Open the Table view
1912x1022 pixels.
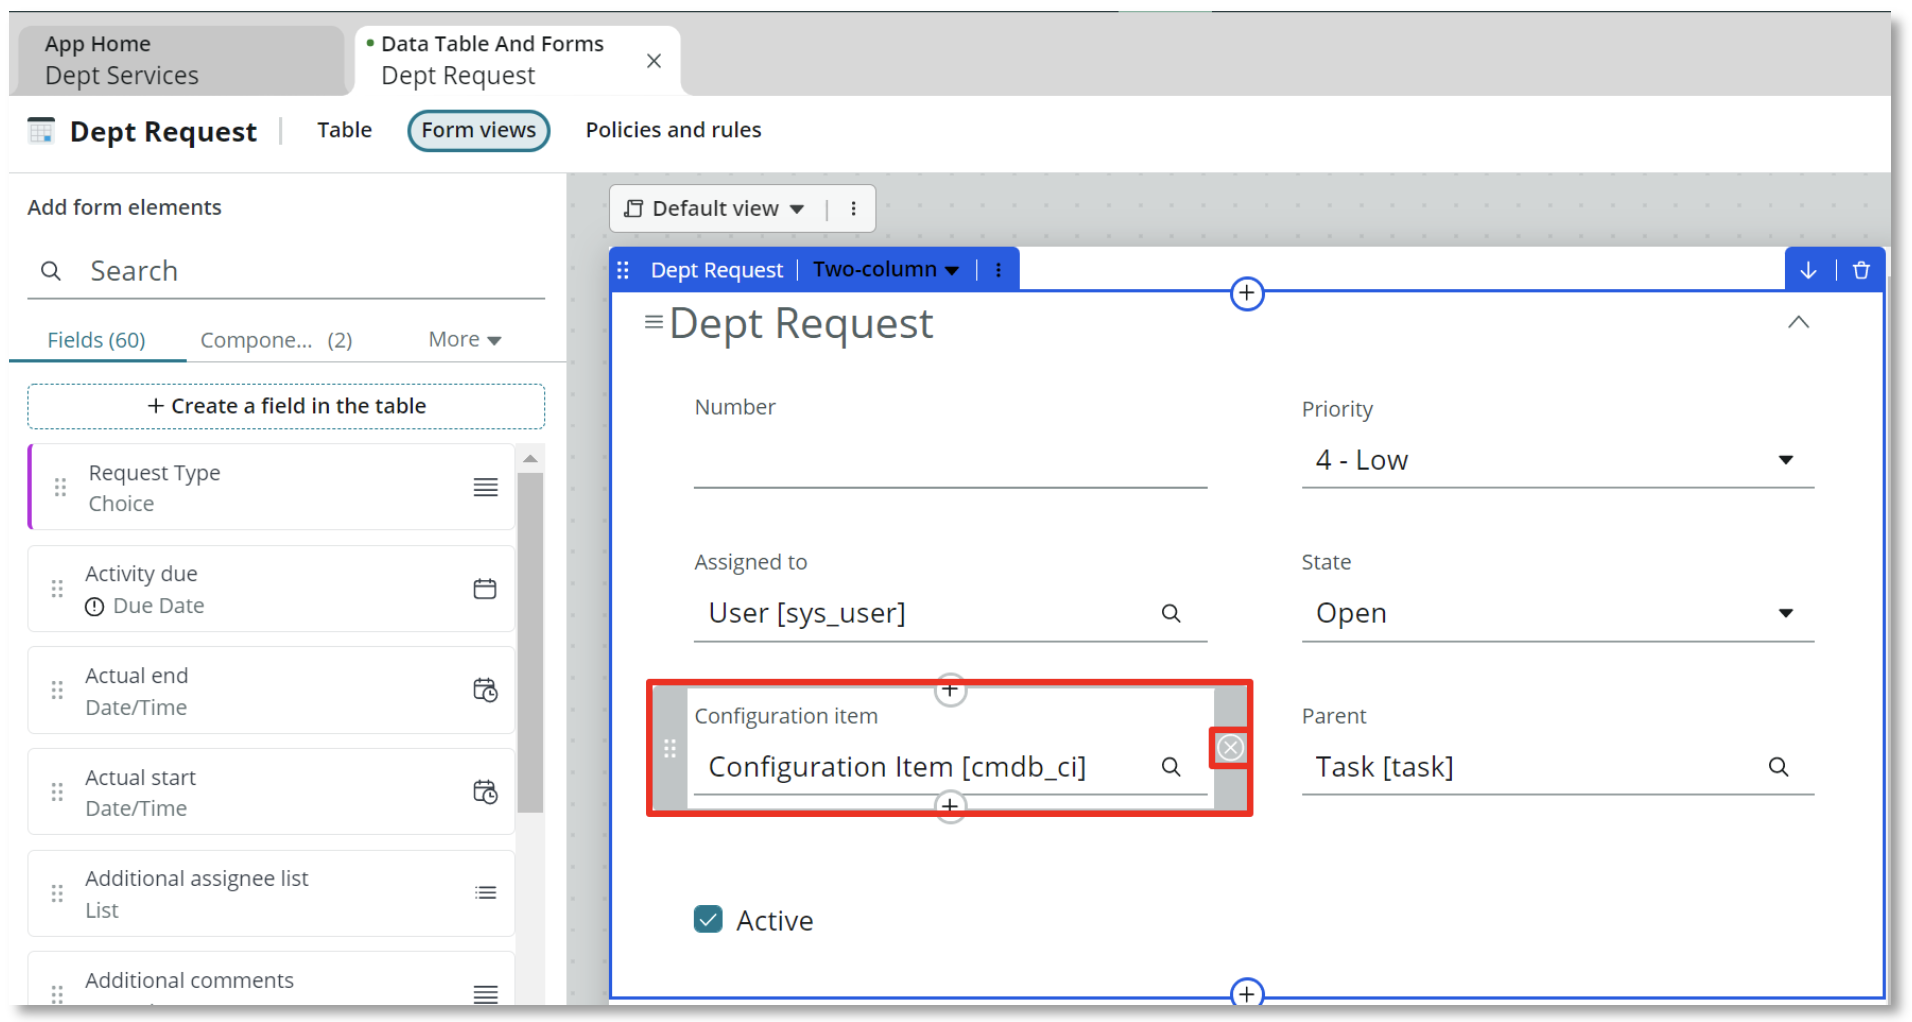tap(344, 130)
